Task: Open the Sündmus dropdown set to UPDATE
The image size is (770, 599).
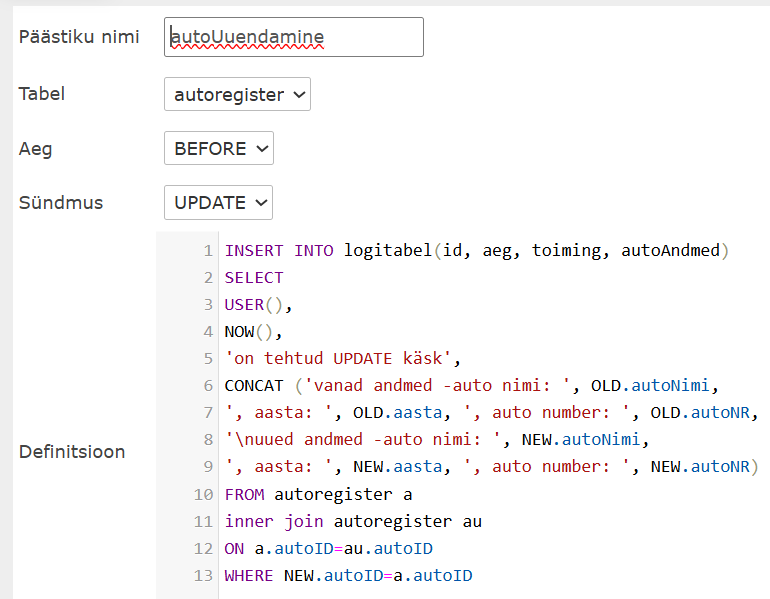Action: (x=218, y=203)
